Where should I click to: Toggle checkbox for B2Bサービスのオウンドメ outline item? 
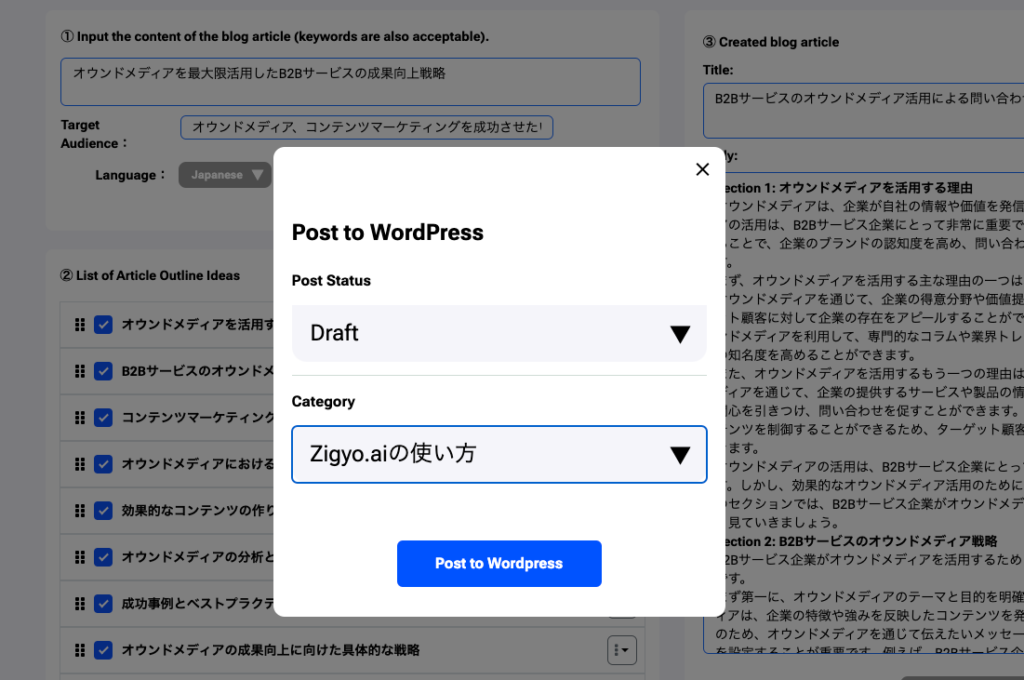click(x=103, y=371)
